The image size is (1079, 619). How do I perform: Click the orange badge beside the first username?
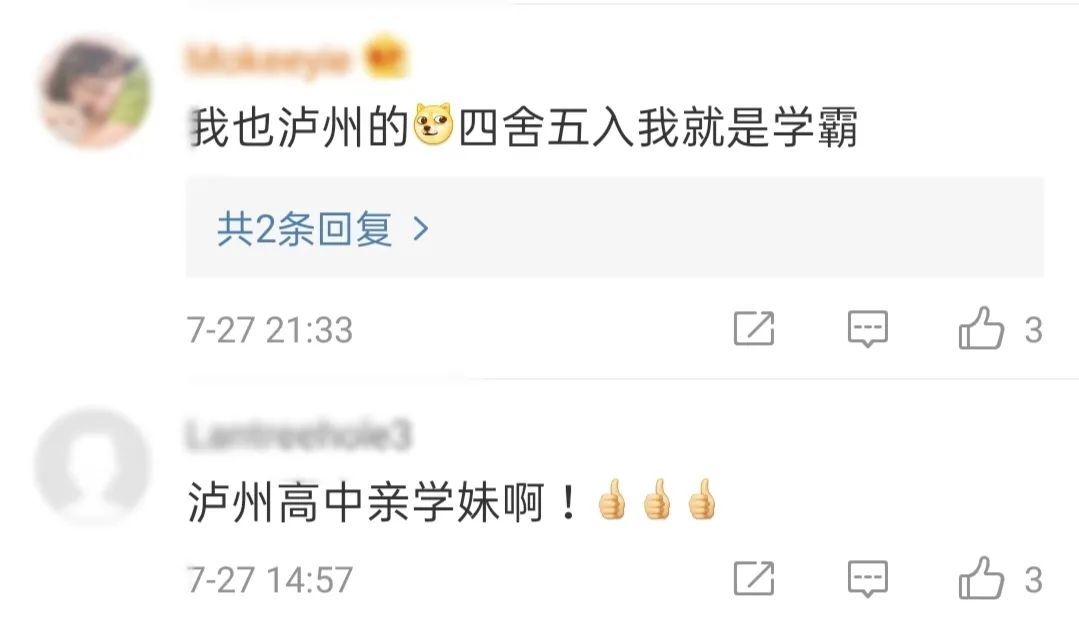pos(385,58)
